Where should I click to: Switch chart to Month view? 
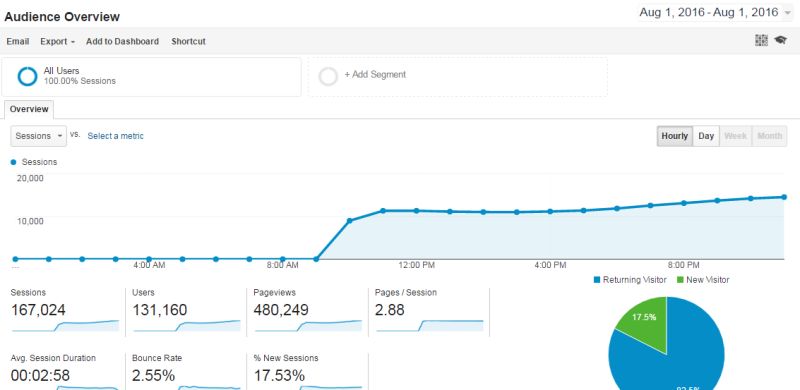tap(769, 136)
